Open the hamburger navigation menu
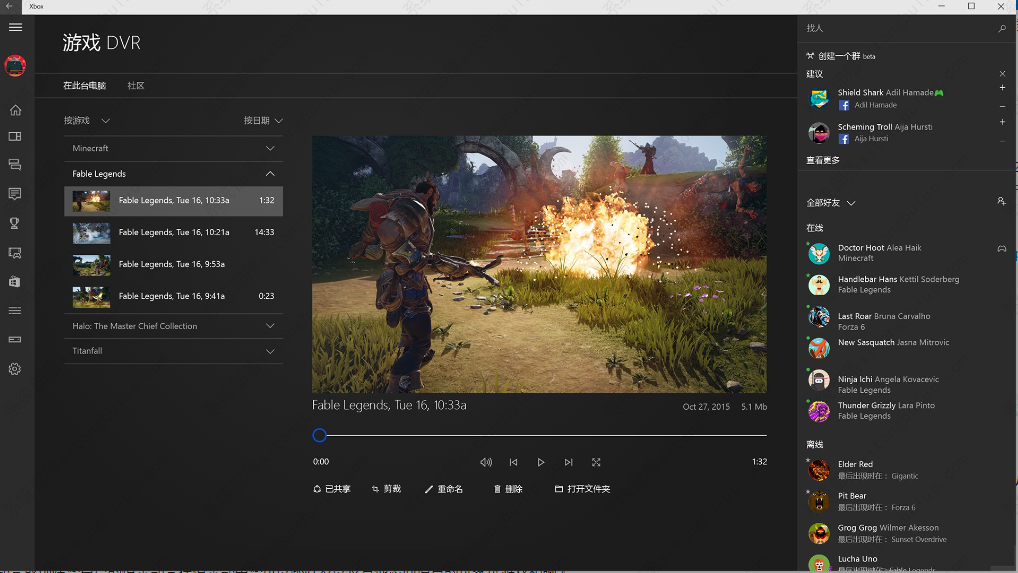The height and width of the screenshot is (573, 1018). pos(15,27)
